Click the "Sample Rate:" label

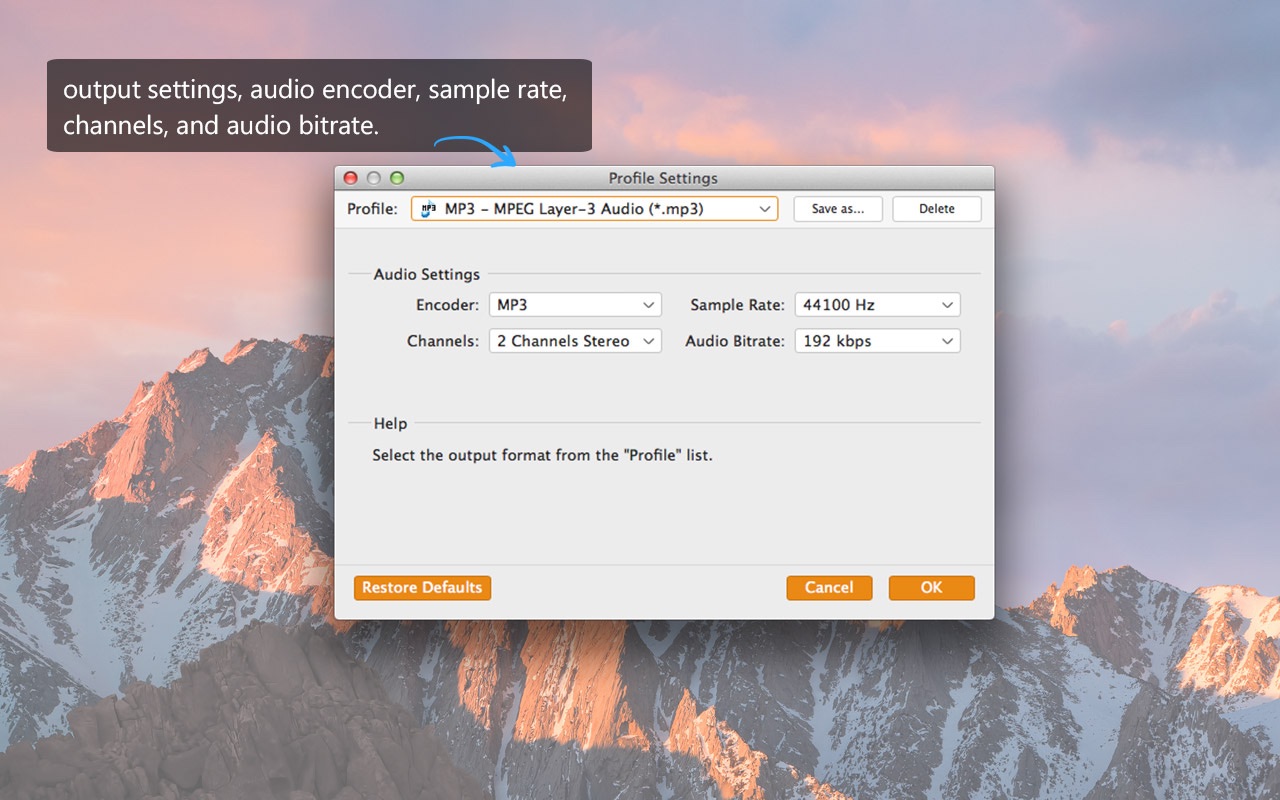point(738,305)
